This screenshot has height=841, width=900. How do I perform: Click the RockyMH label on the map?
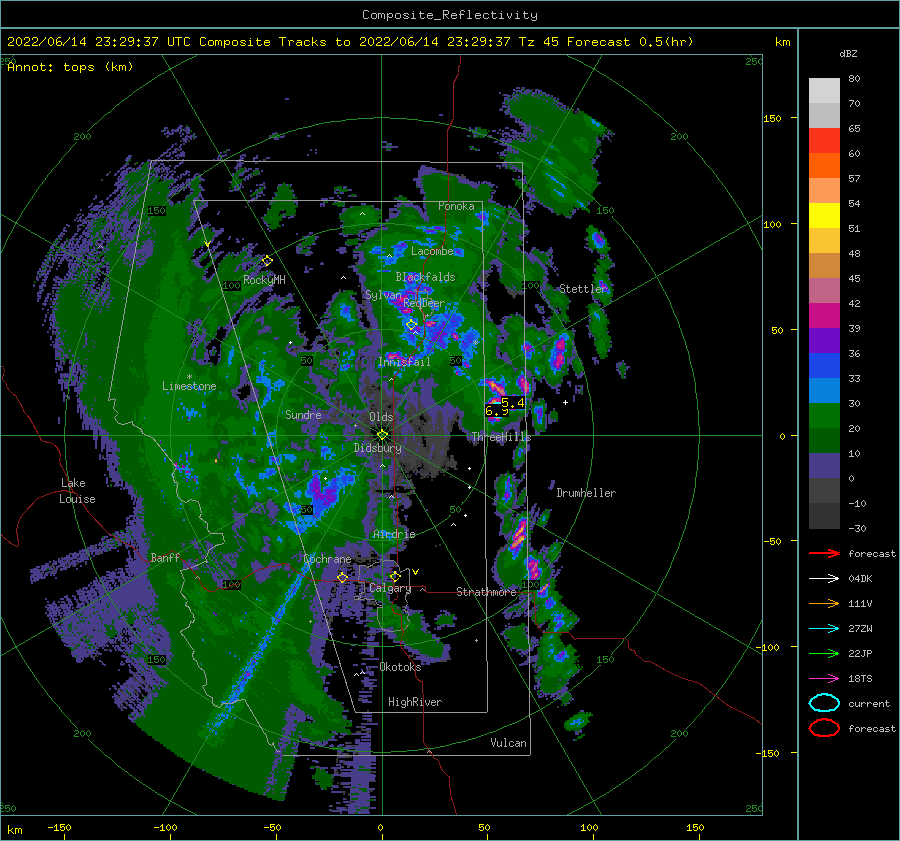[x=264, y=280]
